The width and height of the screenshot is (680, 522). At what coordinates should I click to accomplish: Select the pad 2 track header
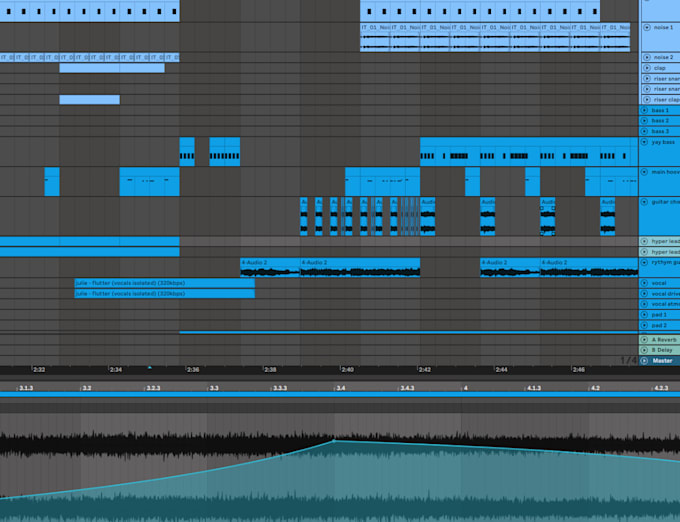coord(660,325)
